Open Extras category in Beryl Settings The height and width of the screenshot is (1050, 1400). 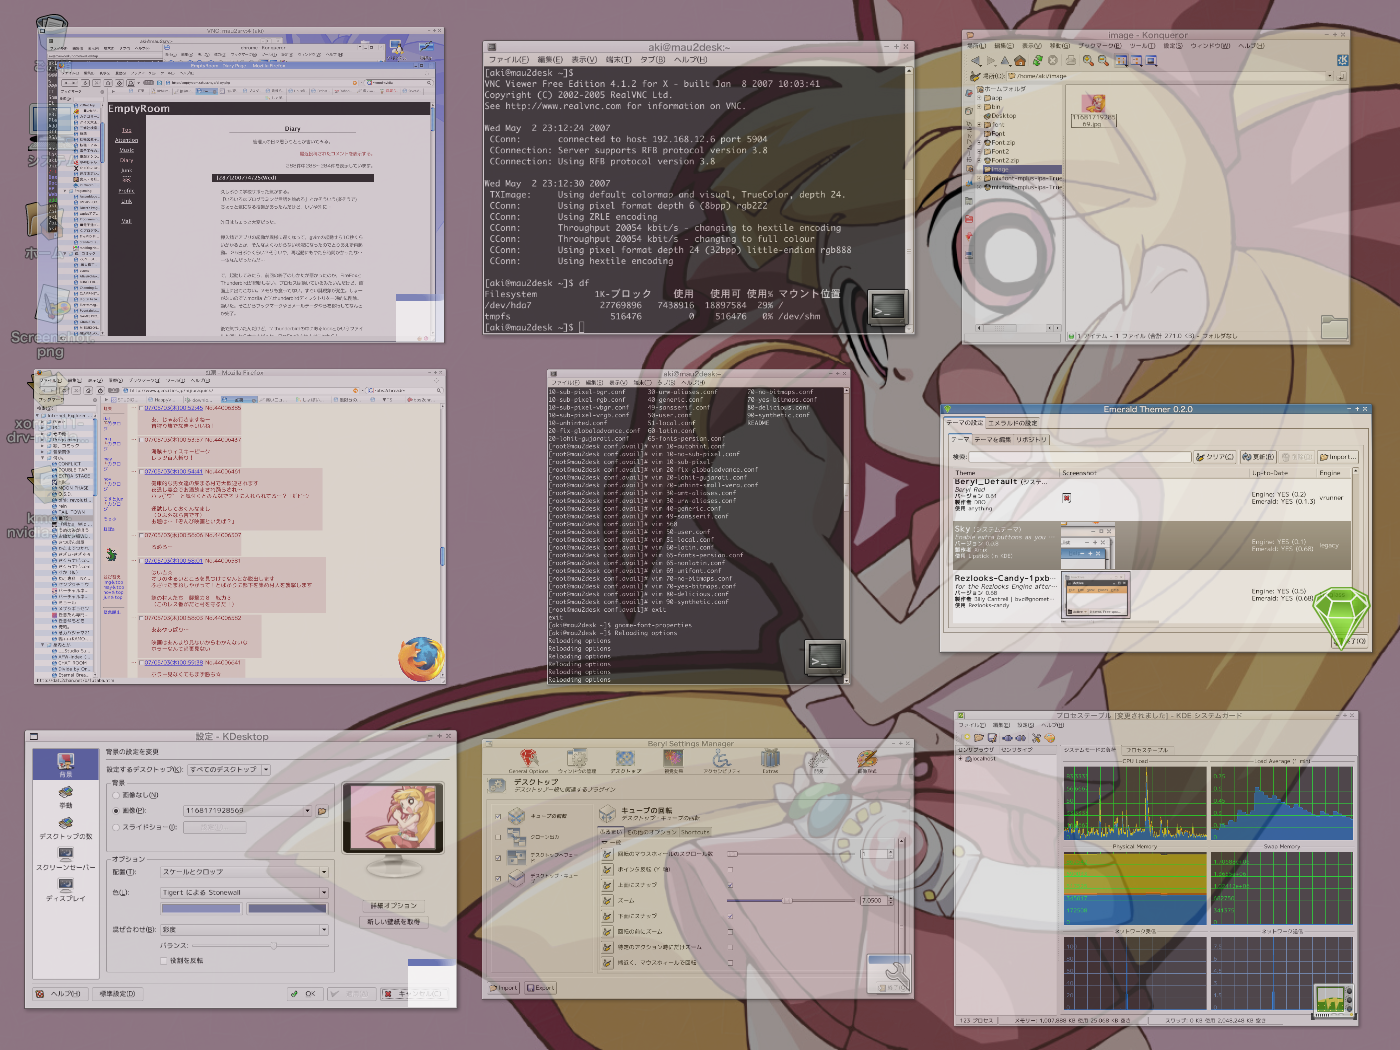[x=770, y=760]
